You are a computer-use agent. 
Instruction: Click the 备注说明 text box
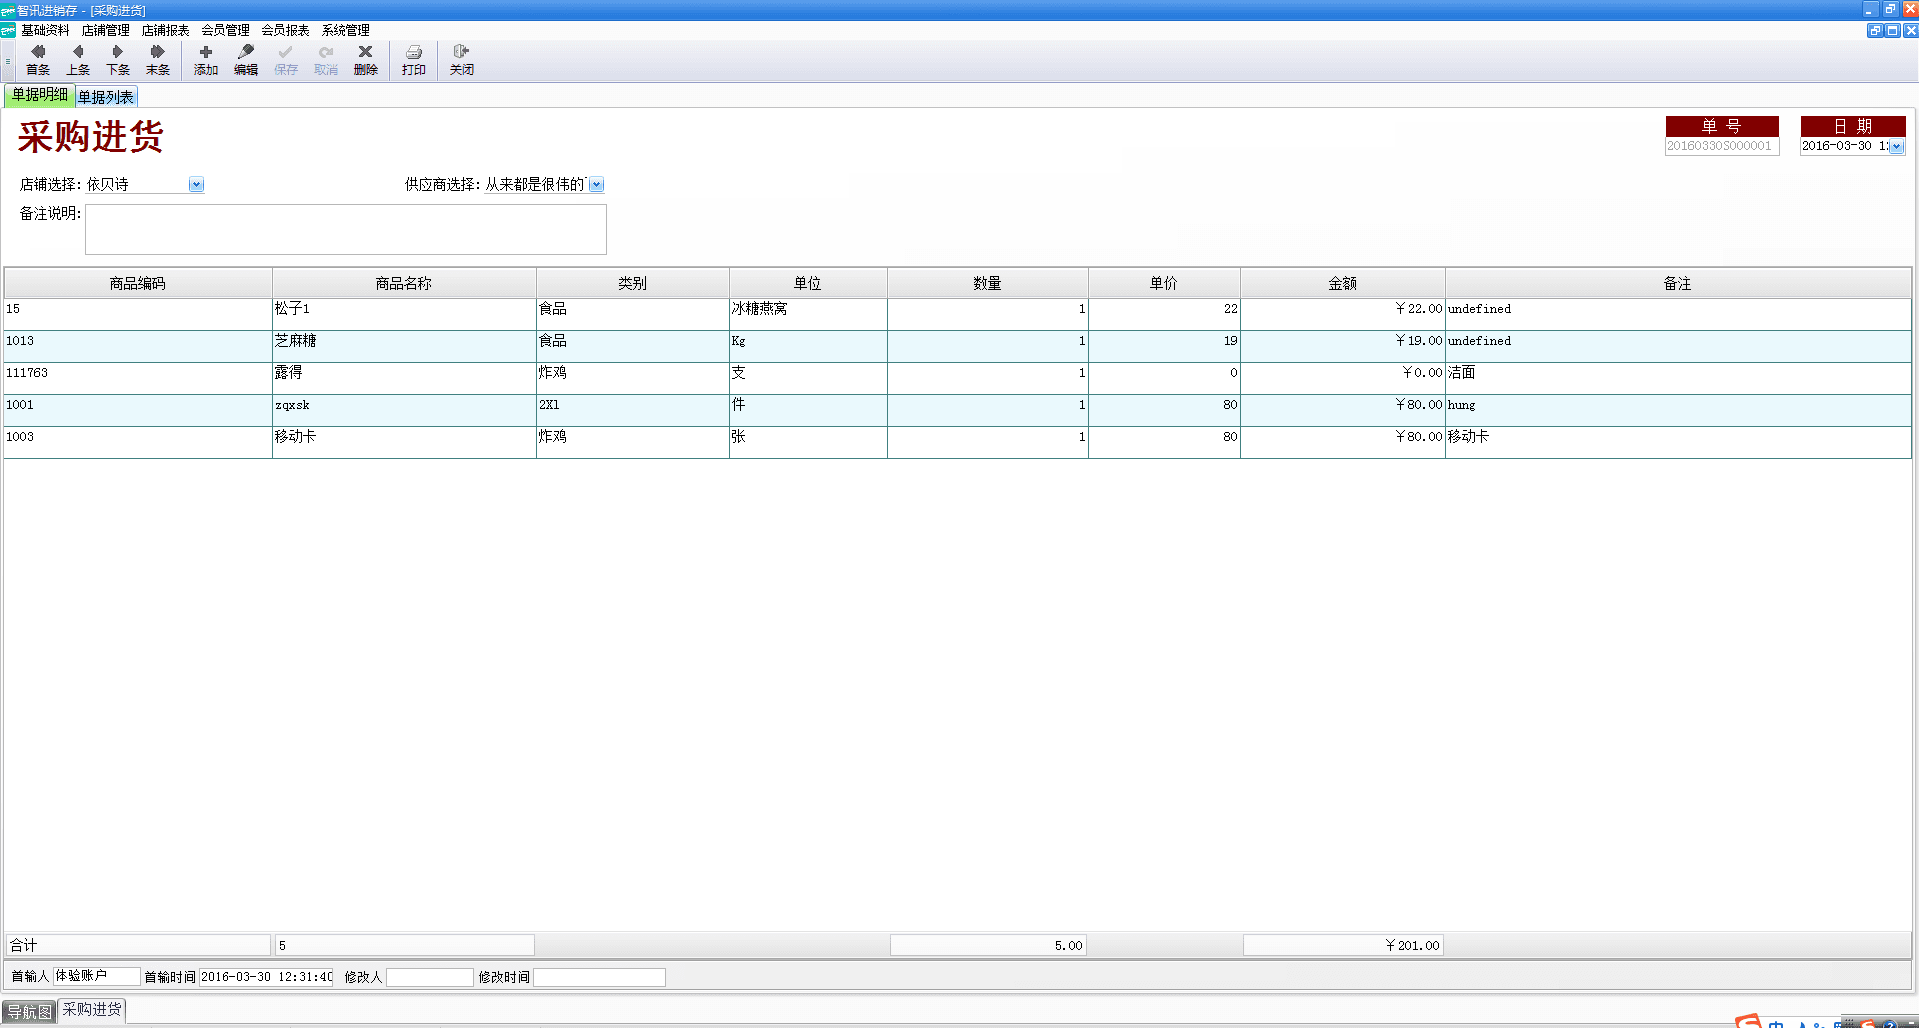[x=345, y=230]
